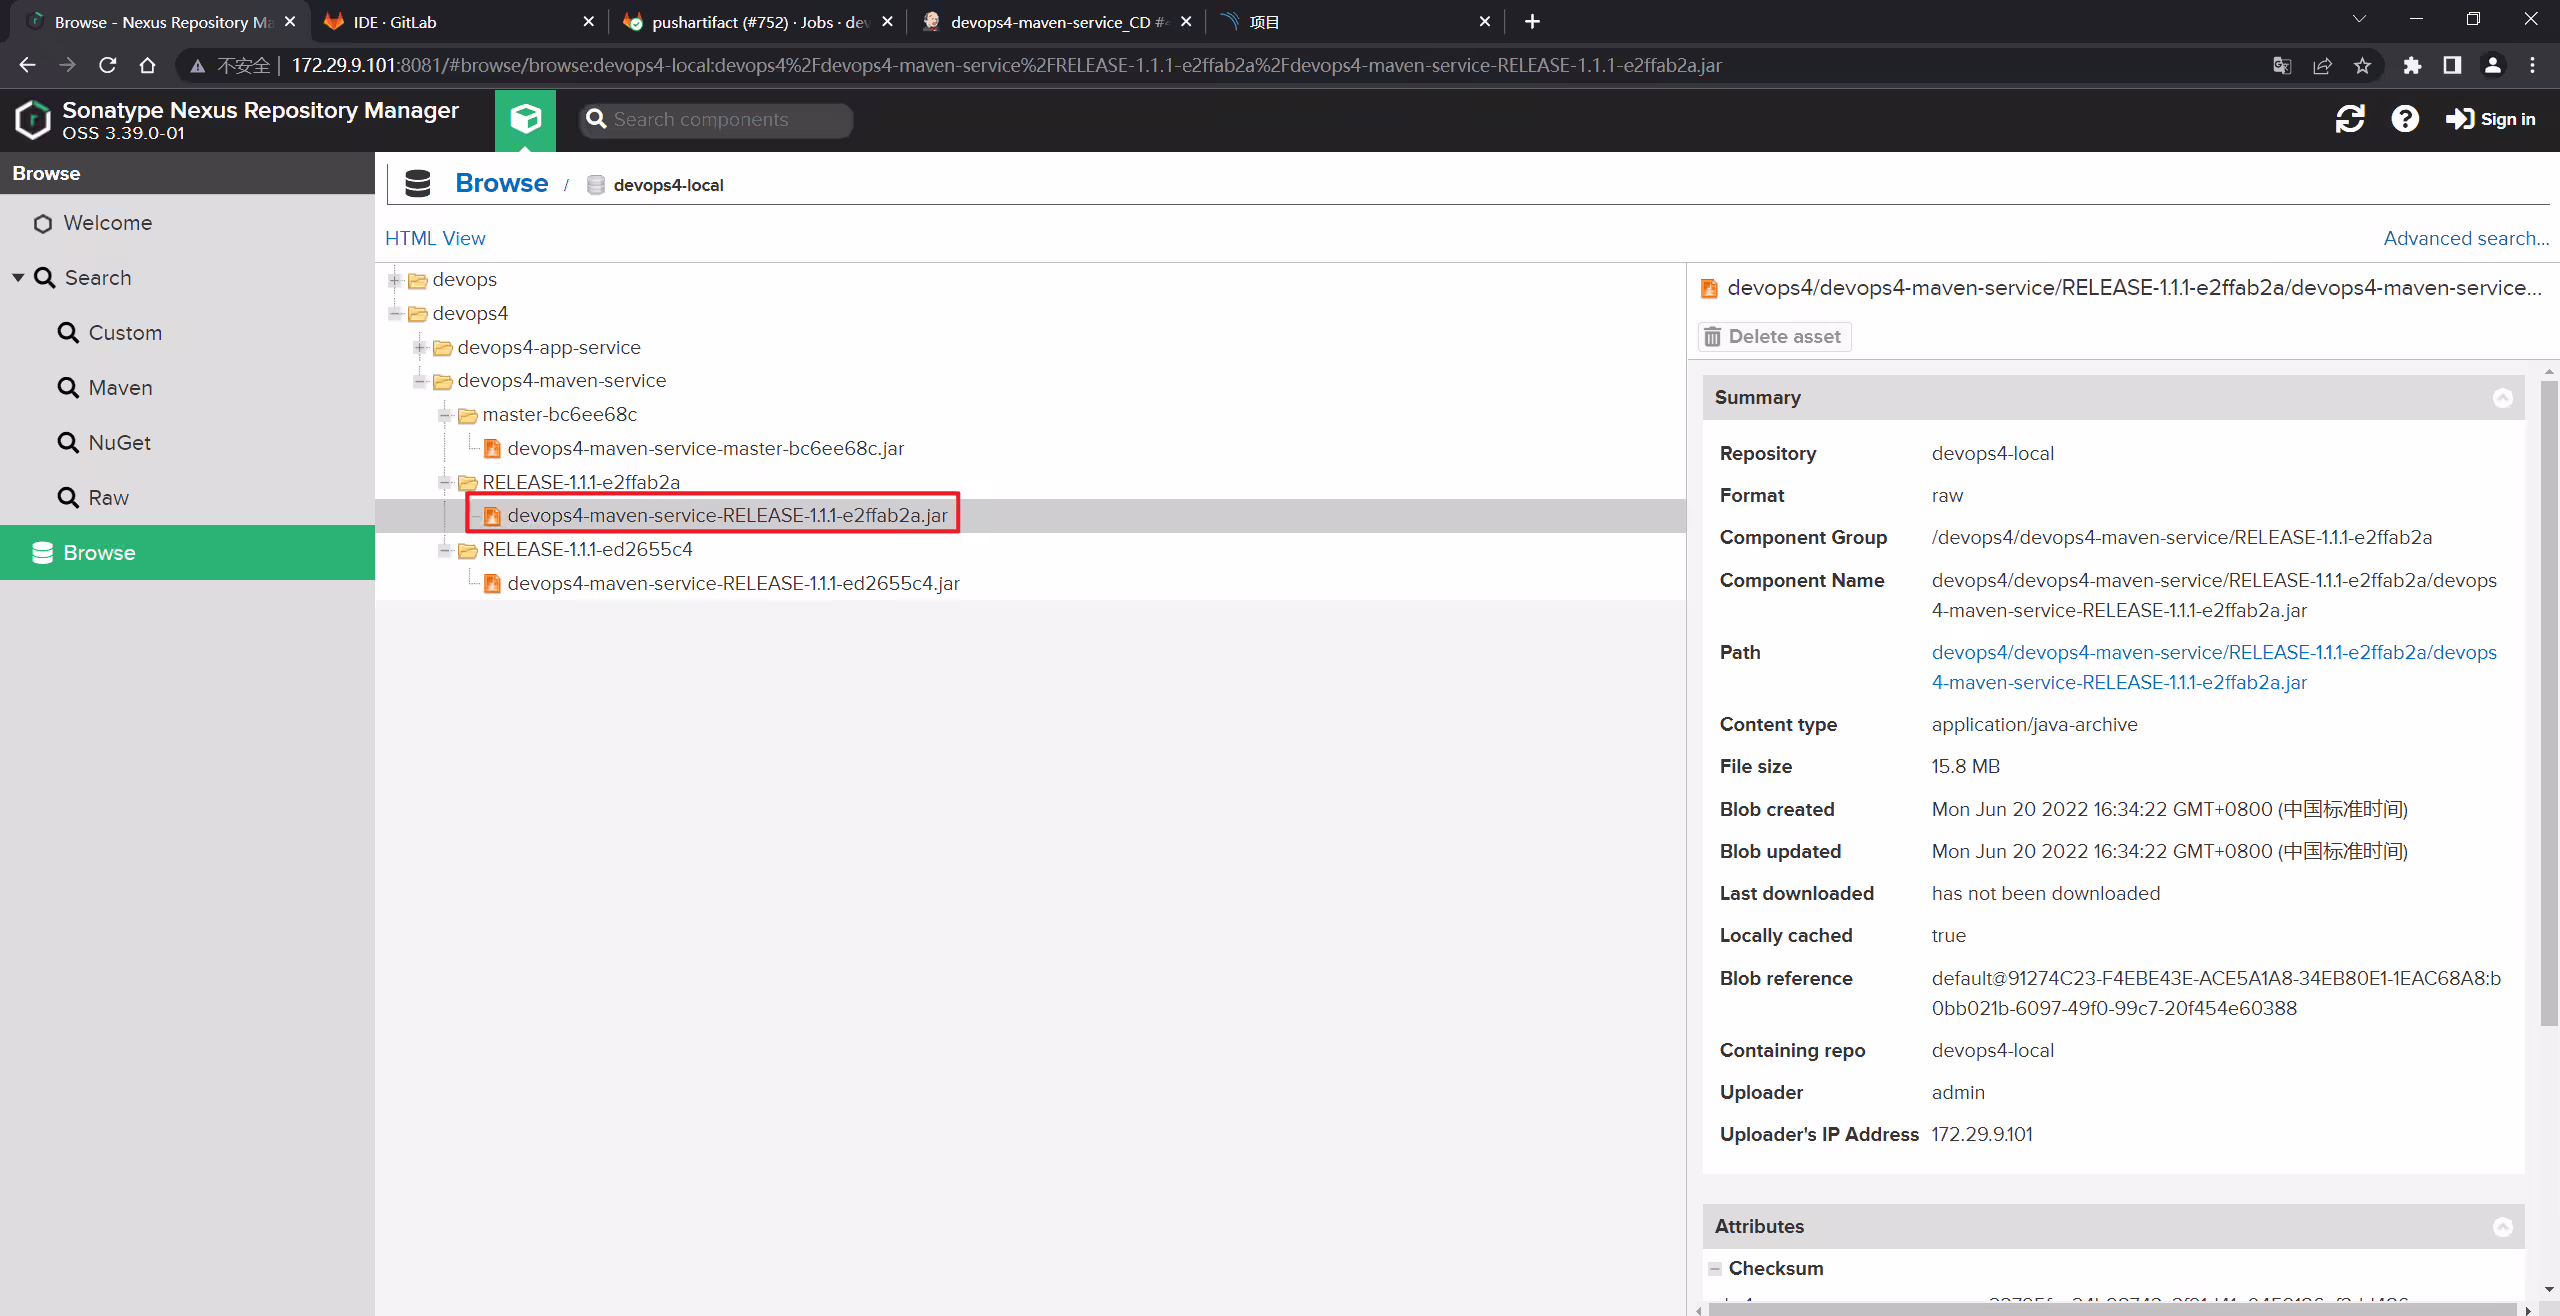Click the details panel vertical scrollbar

point(2549,700)
